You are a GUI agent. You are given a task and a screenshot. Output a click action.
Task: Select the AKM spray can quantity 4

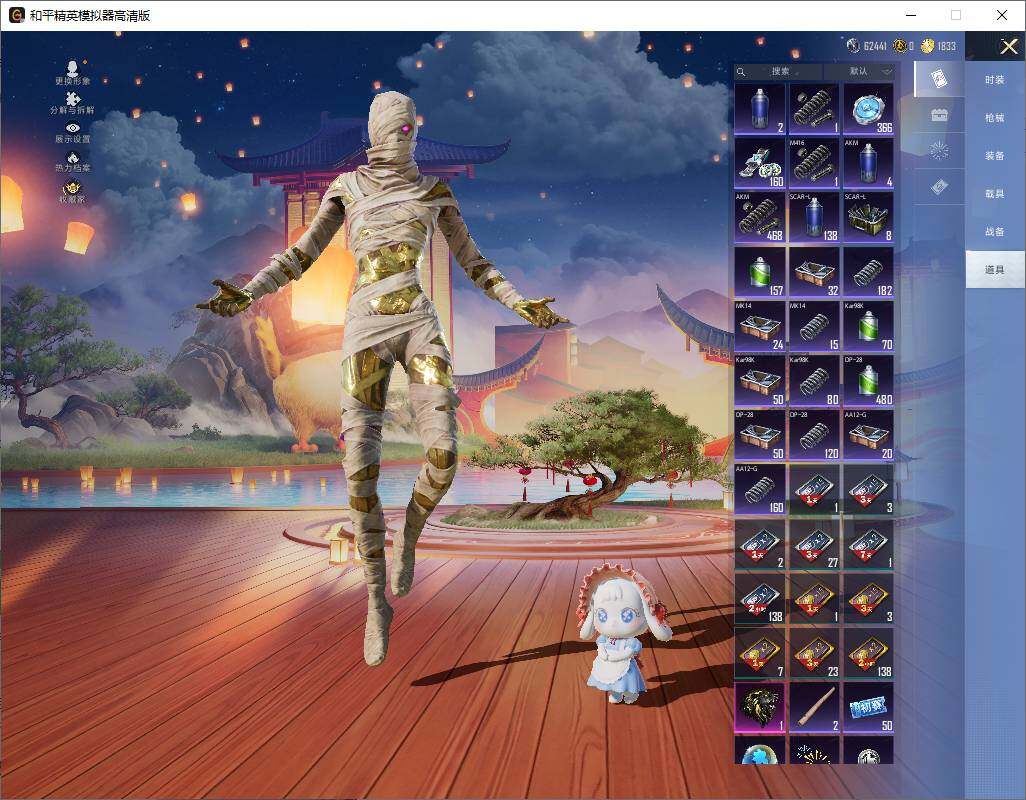[868, 163]
